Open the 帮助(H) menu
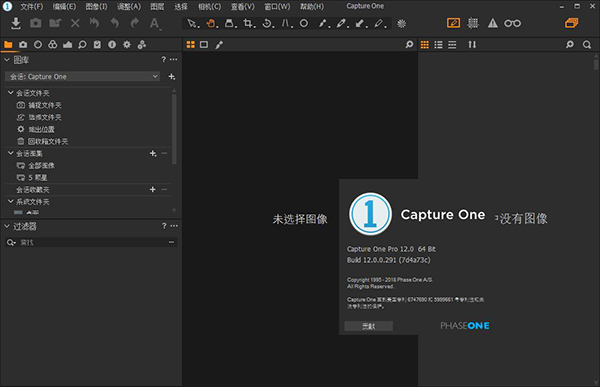 click(312, 7)
